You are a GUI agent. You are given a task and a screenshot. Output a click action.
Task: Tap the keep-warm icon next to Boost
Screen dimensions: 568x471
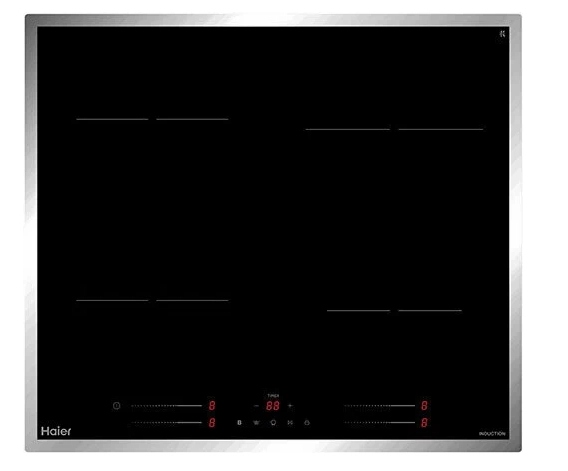coord(256,423)
